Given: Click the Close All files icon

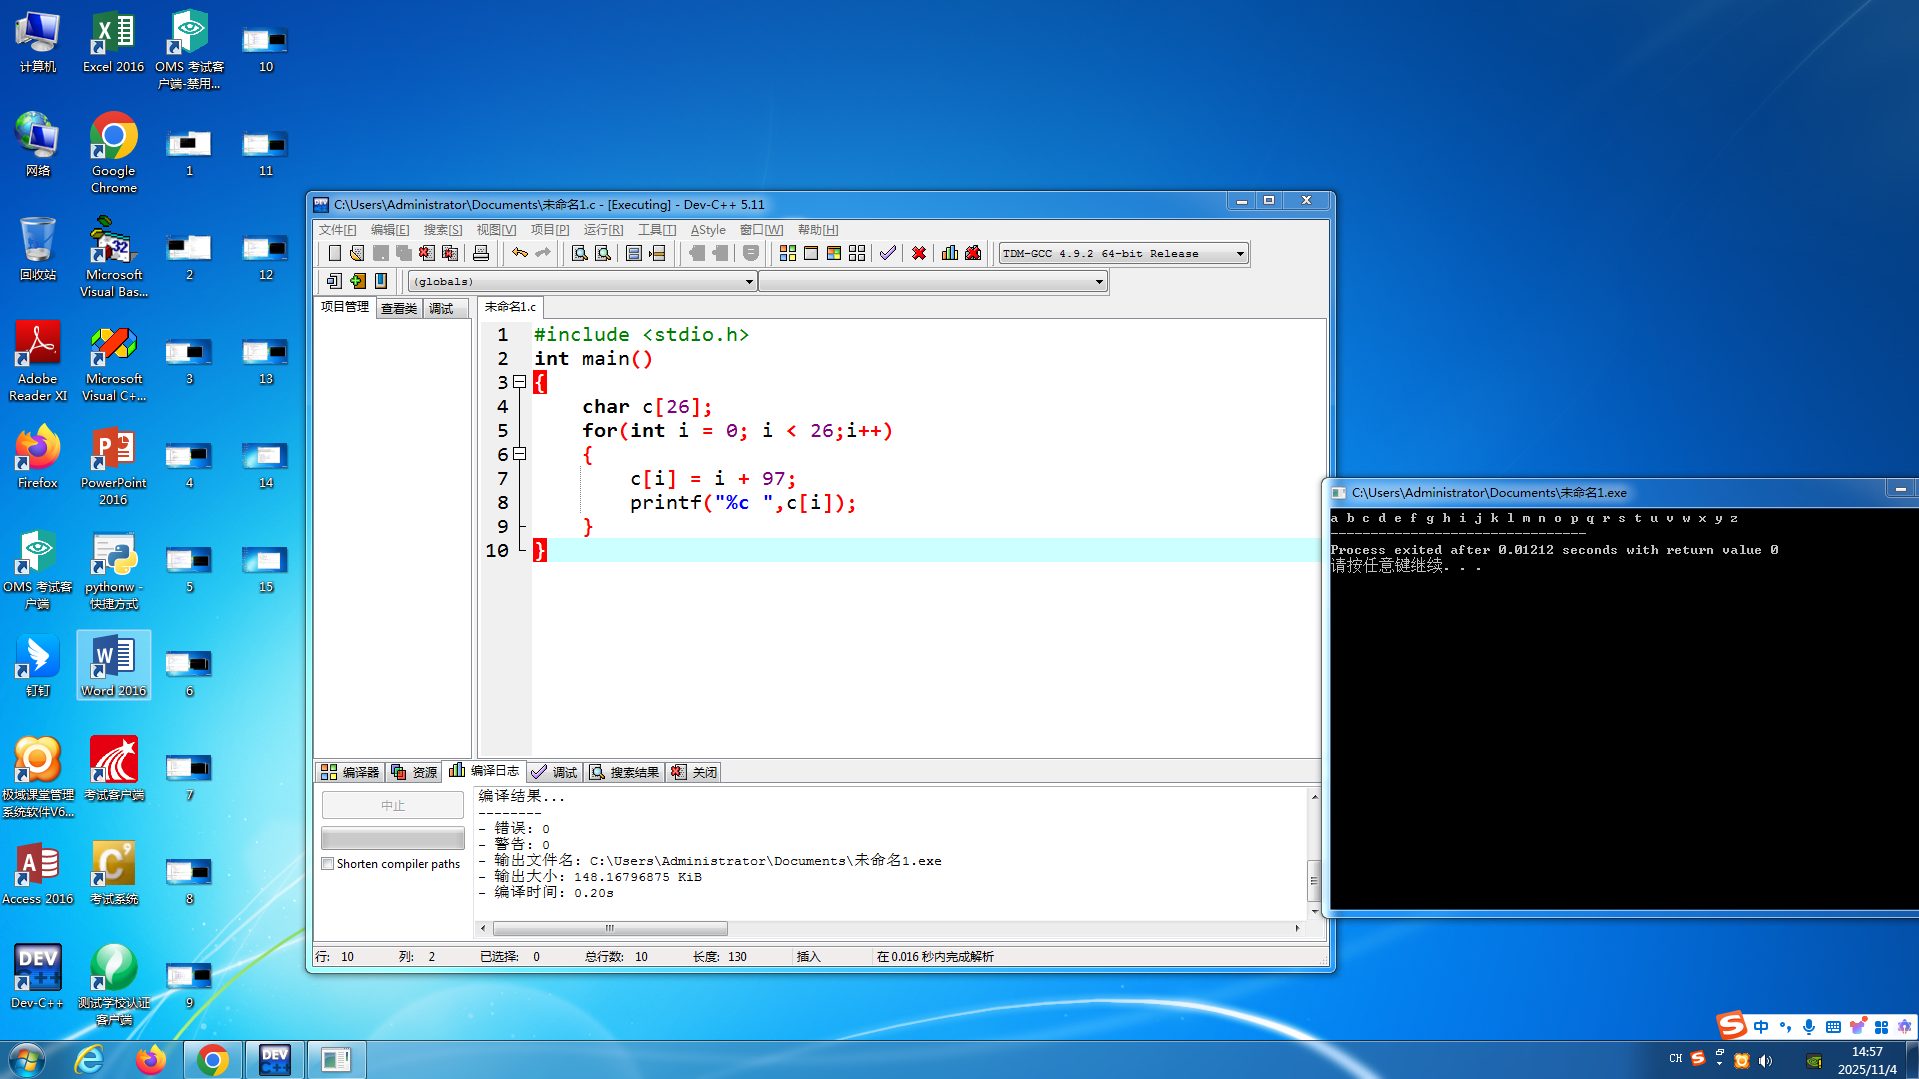Looking at the screenshot, I should click(450, 254).
